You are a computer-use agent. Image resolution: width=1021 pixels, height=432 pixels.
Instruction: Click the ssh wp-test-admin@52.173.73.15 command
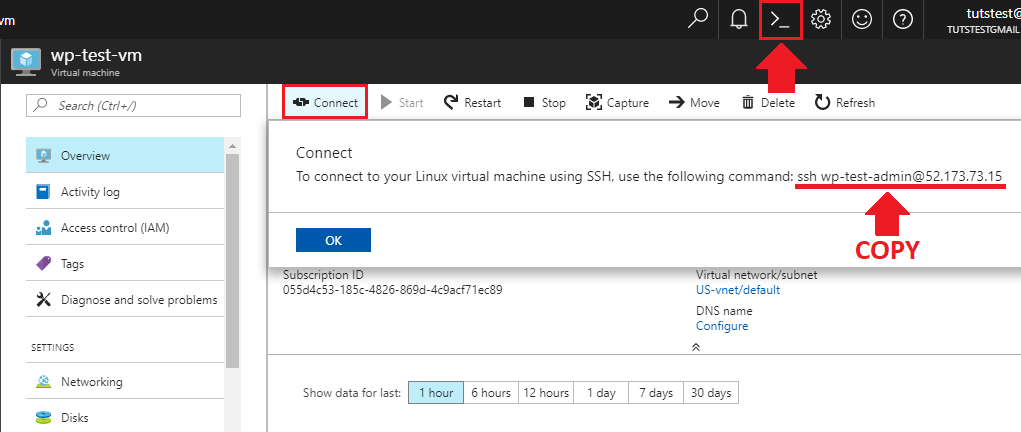pos(901,177)
